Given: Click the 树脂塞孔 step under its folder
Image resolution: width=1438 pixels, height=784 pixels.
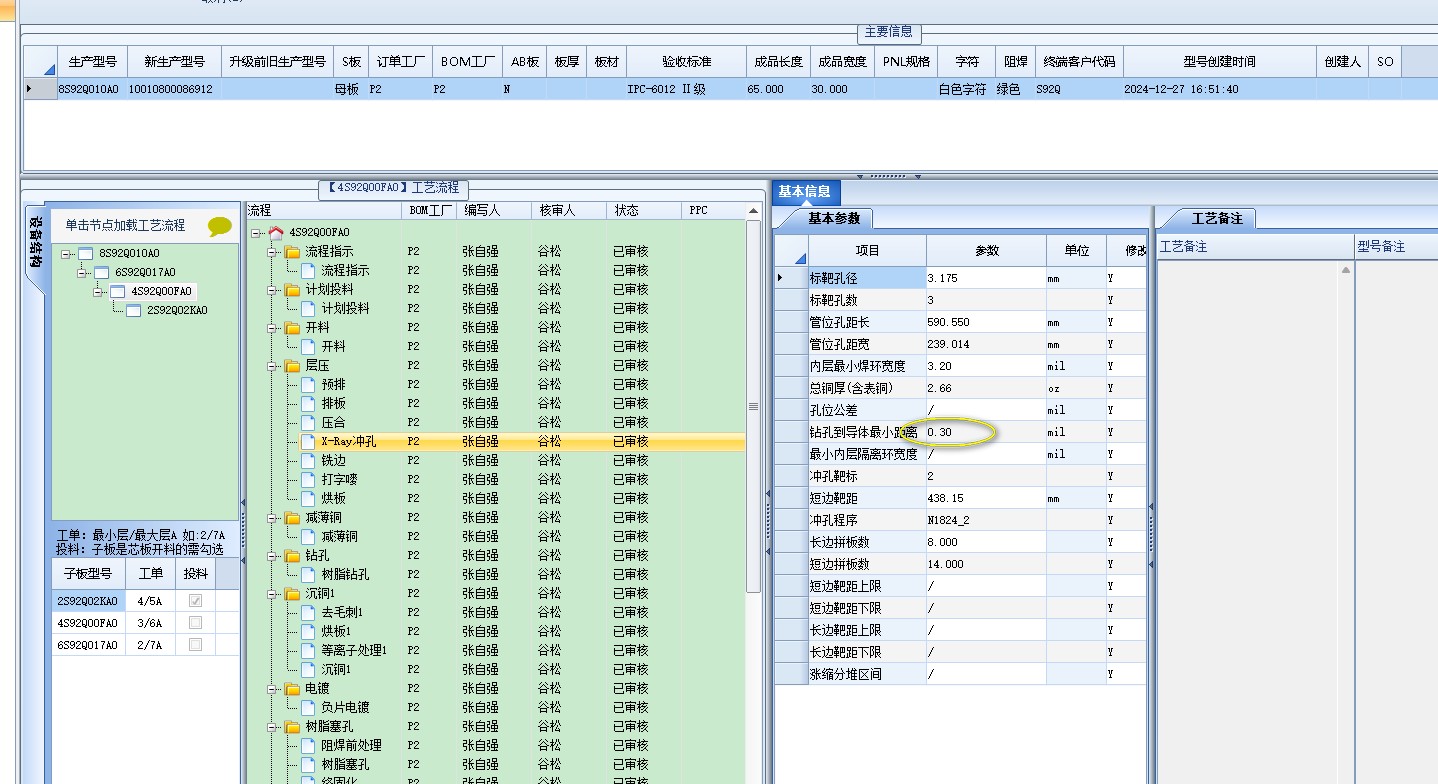Looking at the screenshot, I should coord(345,764).
